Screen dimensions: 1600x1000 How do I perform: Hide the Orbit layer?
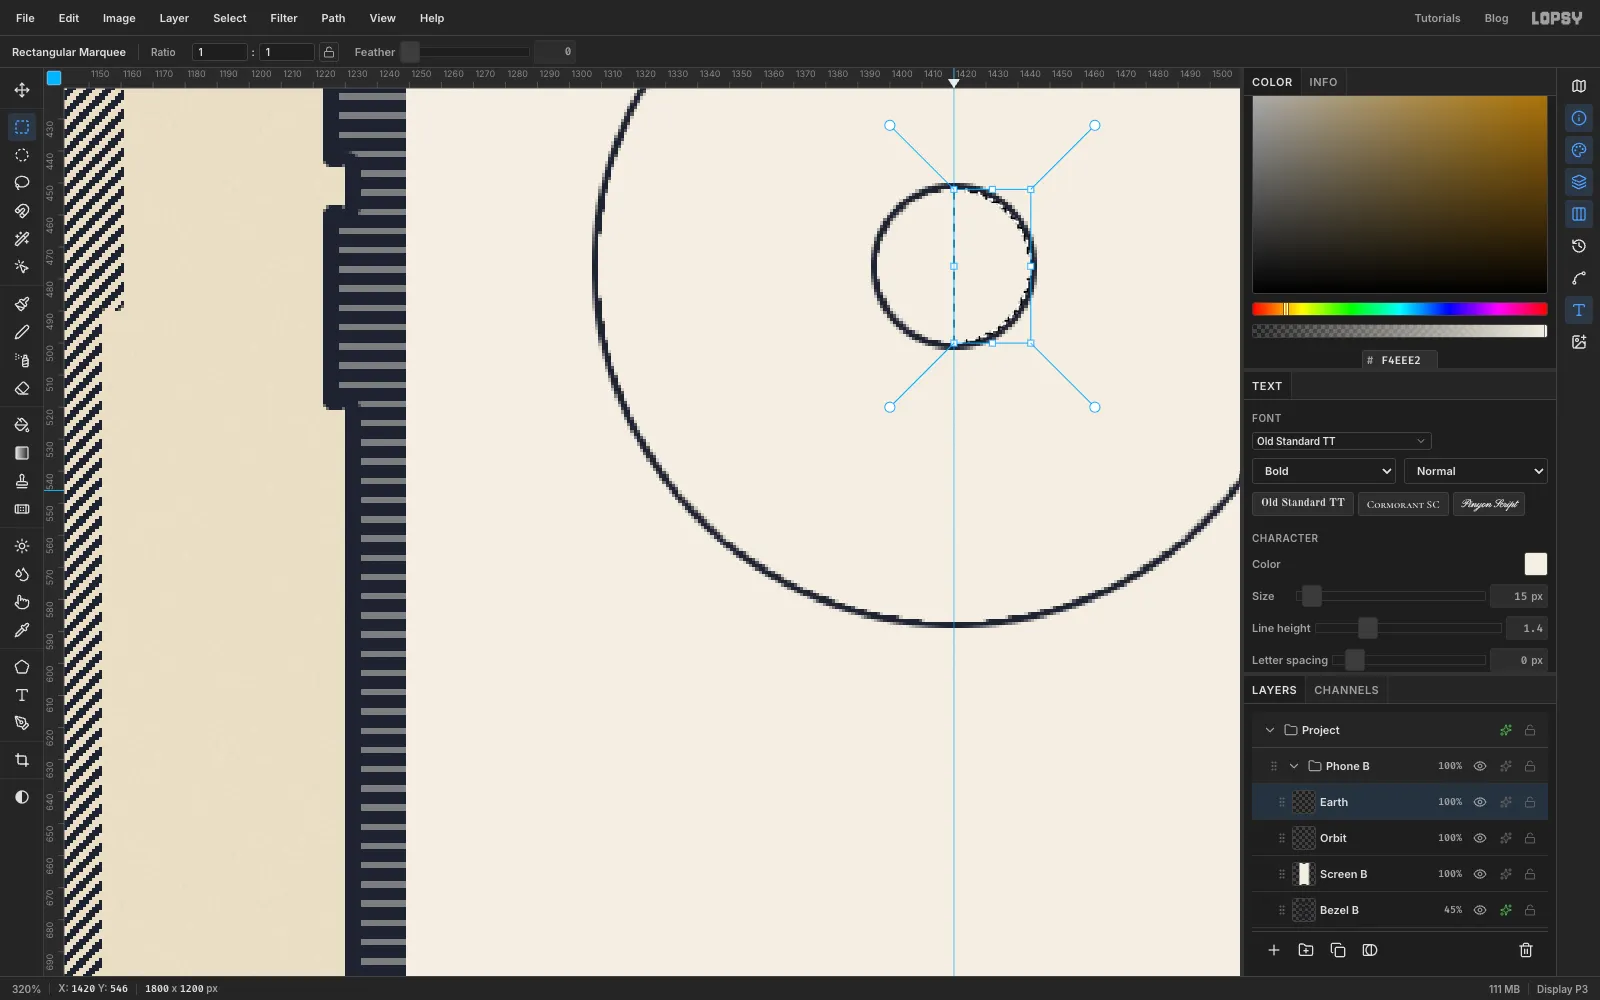click(x=1480, y=838)
